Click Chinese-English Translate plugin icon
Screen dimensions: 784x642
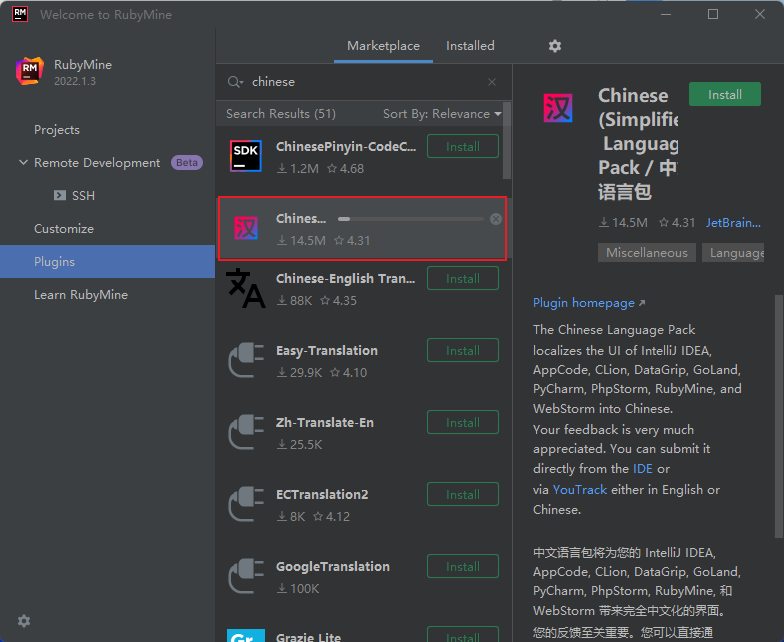pos(246,288)
